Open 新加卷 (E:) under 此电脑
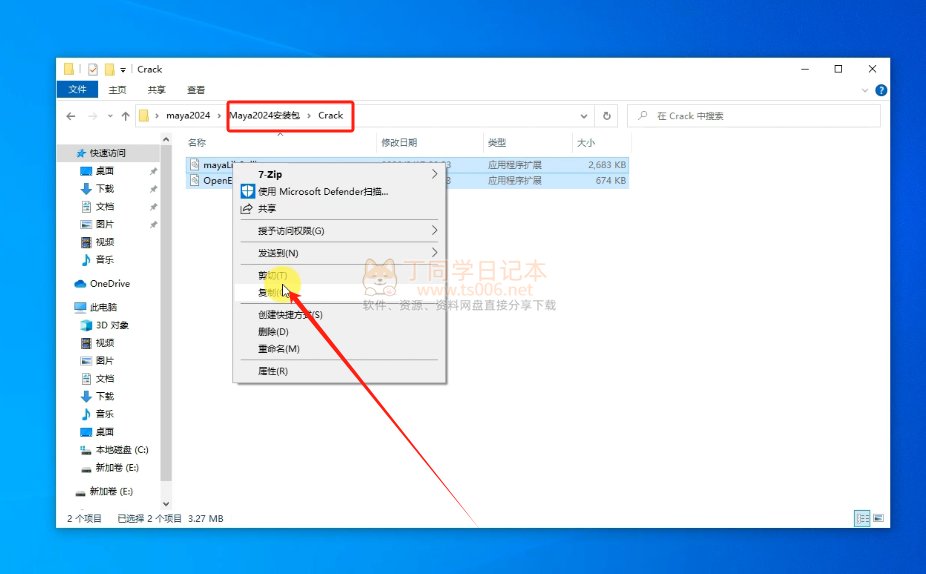 (x=117, y=467)
